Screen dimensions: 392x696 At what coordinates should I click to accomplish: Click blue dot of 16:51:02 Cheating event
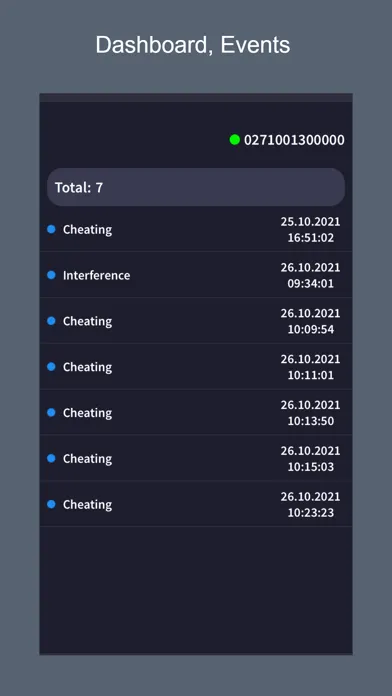point(51,229)
